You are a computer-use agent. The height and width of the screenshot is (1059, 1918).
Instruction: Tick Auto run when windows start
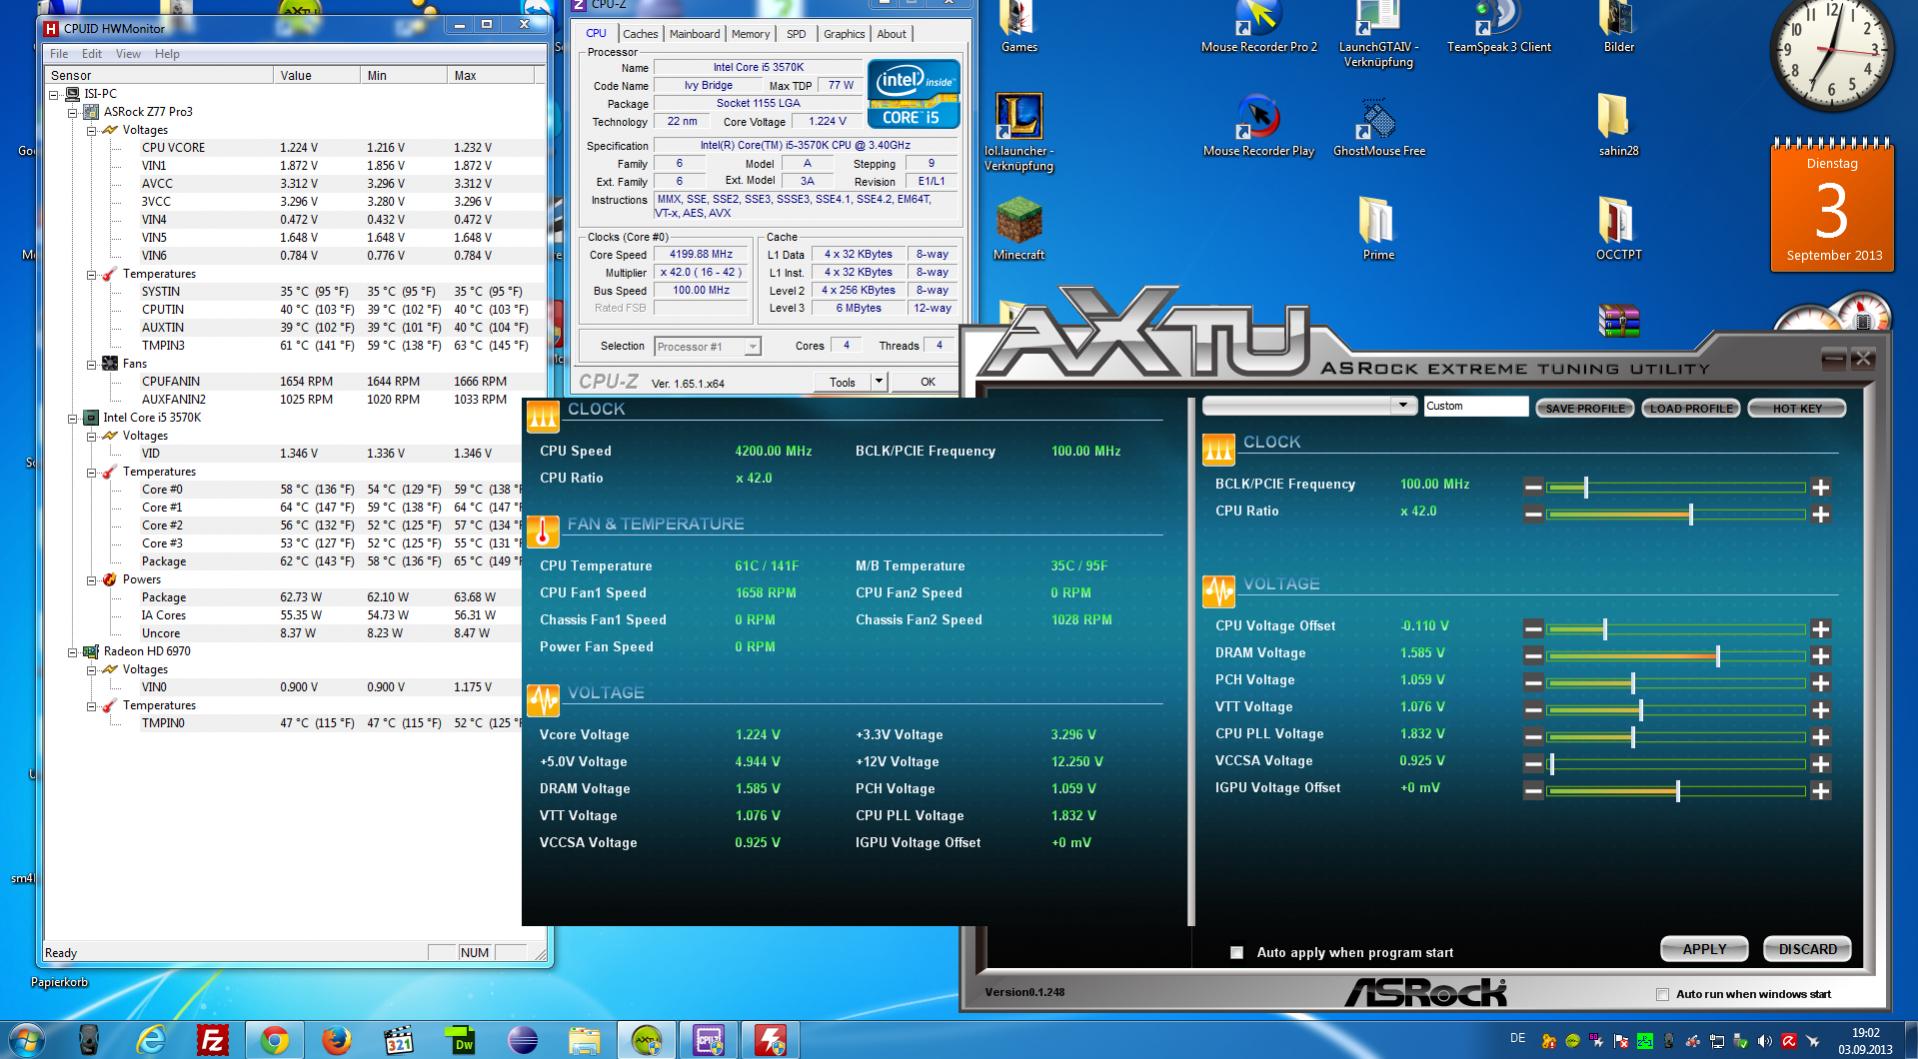pos(1662,994)
